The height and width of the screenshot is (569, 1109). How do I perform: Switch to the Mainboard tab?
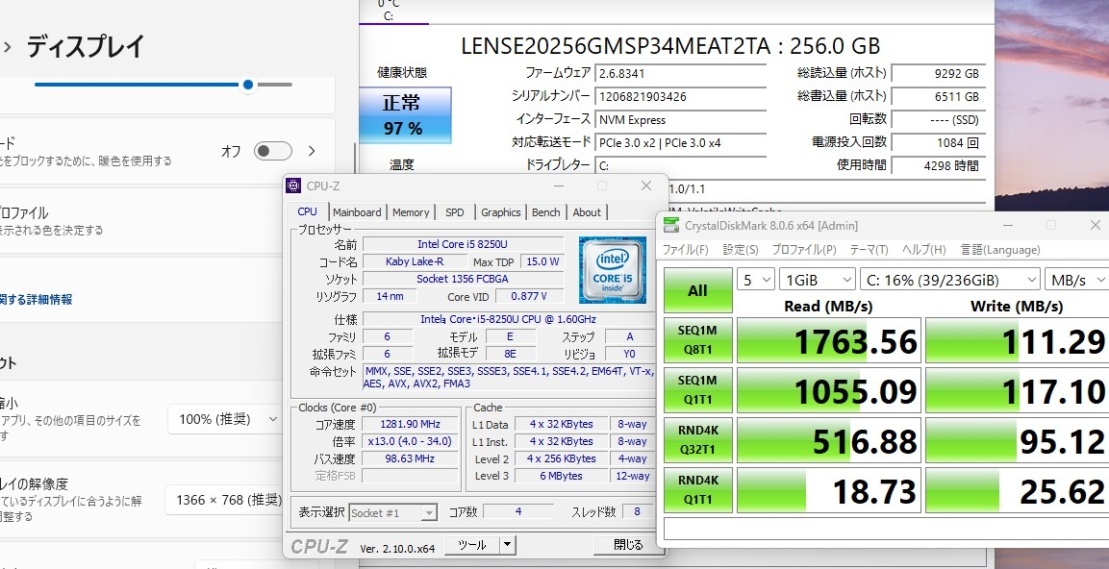click(x=356, y=212)
